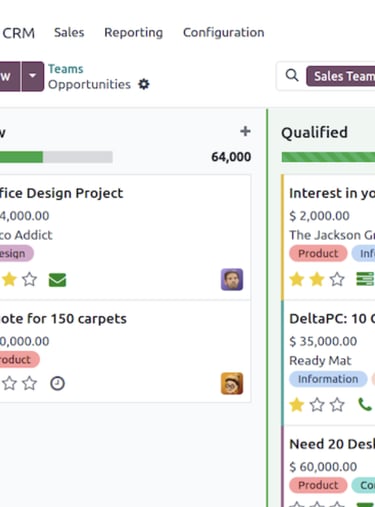
Task: Open salesperson avatar on Office Design Project card
Action: point(232,279)
